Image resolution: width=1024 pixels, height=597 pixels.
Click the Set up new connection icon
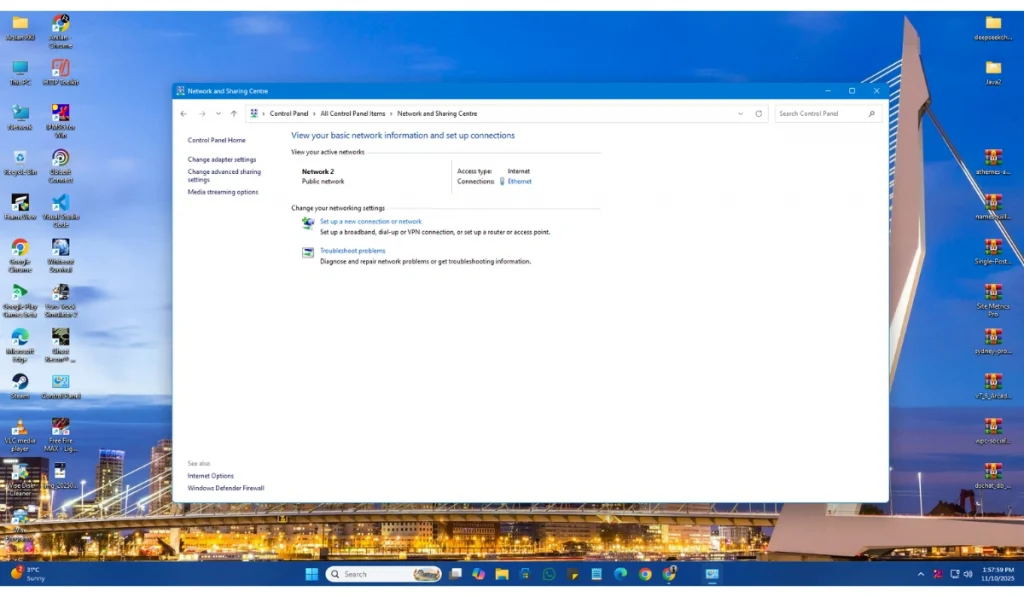point(308,224)
